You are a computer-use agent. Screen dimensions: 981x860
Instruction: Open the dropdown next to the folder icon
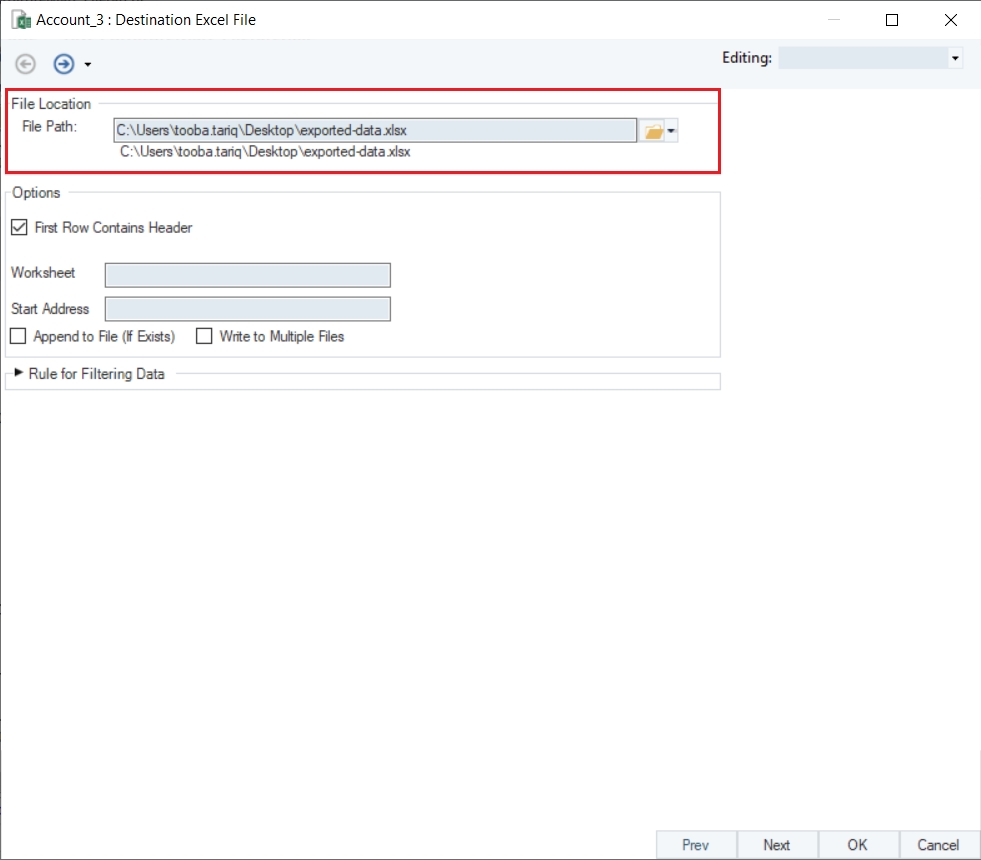(x=671, y=131)
